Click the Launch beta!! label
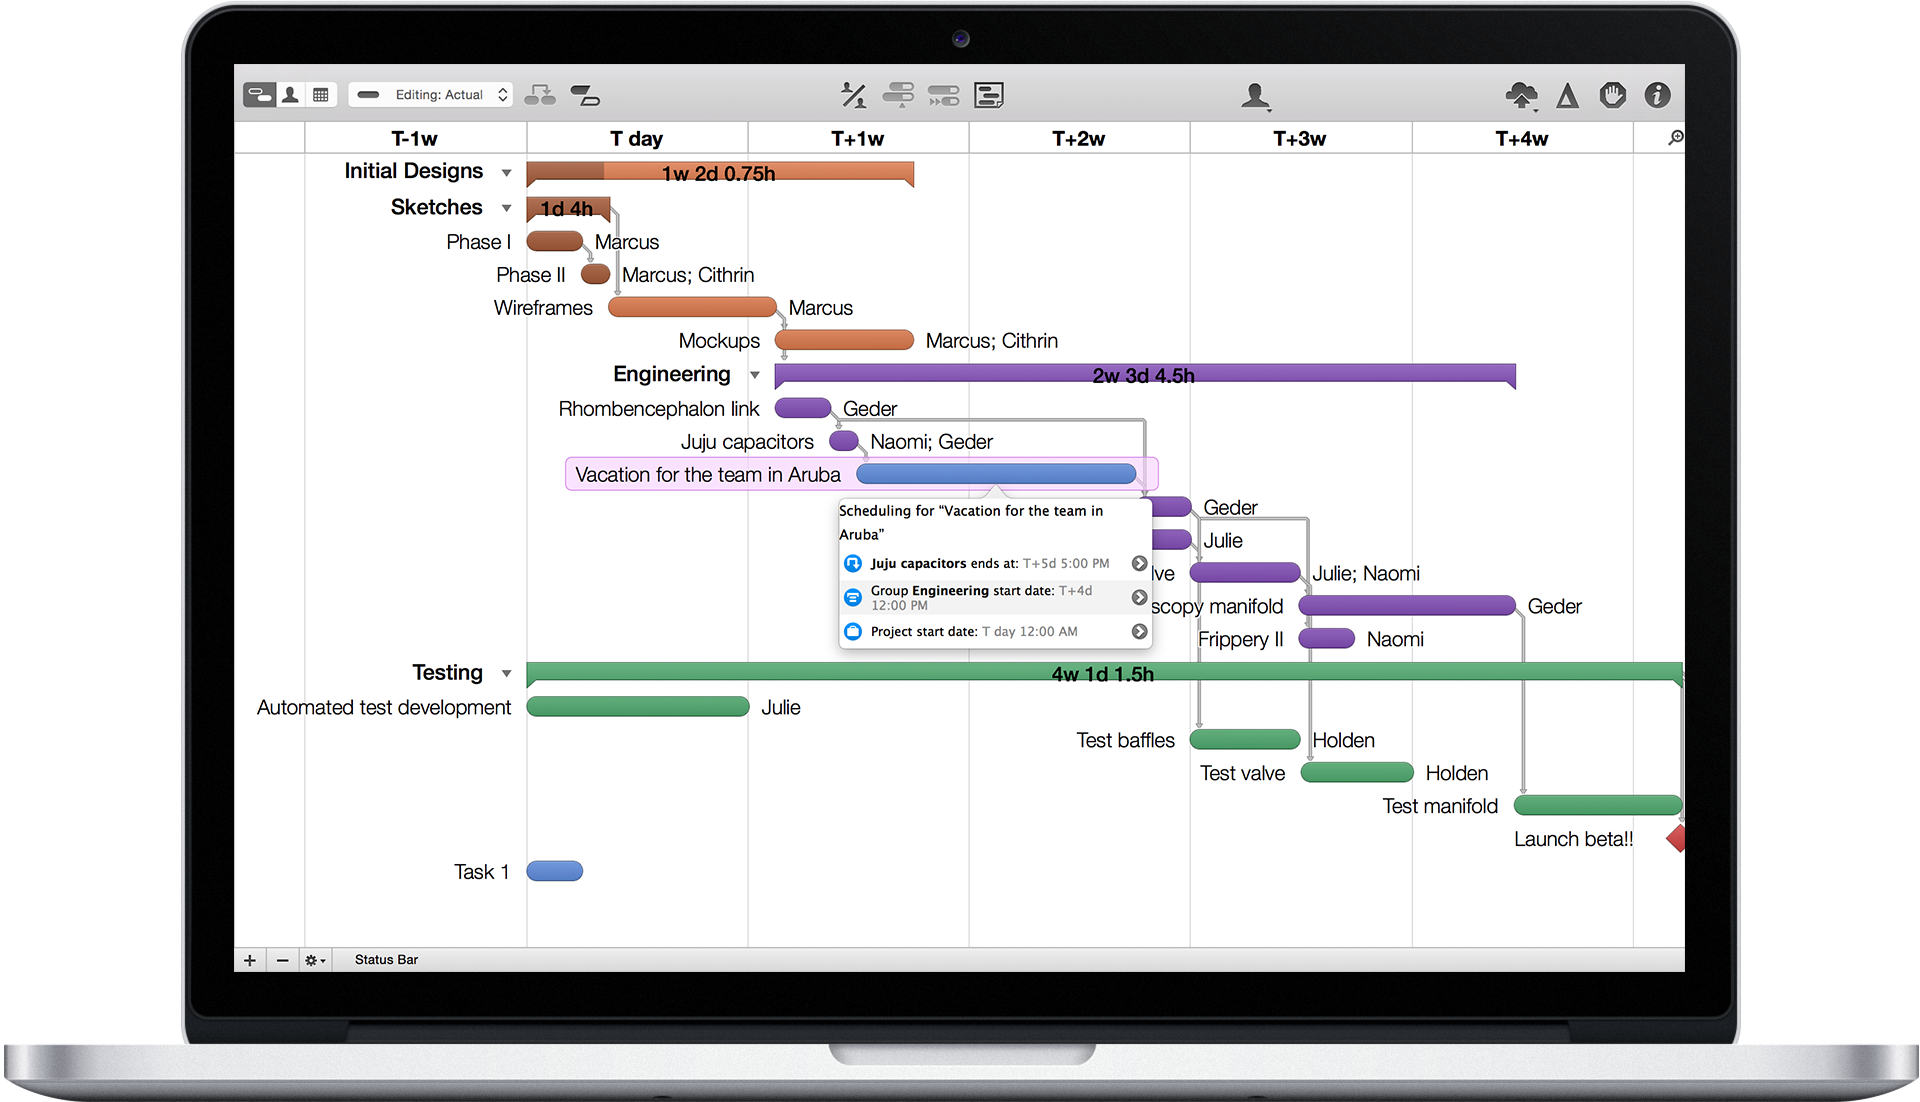Image resolution: width=1920 pixels, height=1102 pixels. point(1574,840)
